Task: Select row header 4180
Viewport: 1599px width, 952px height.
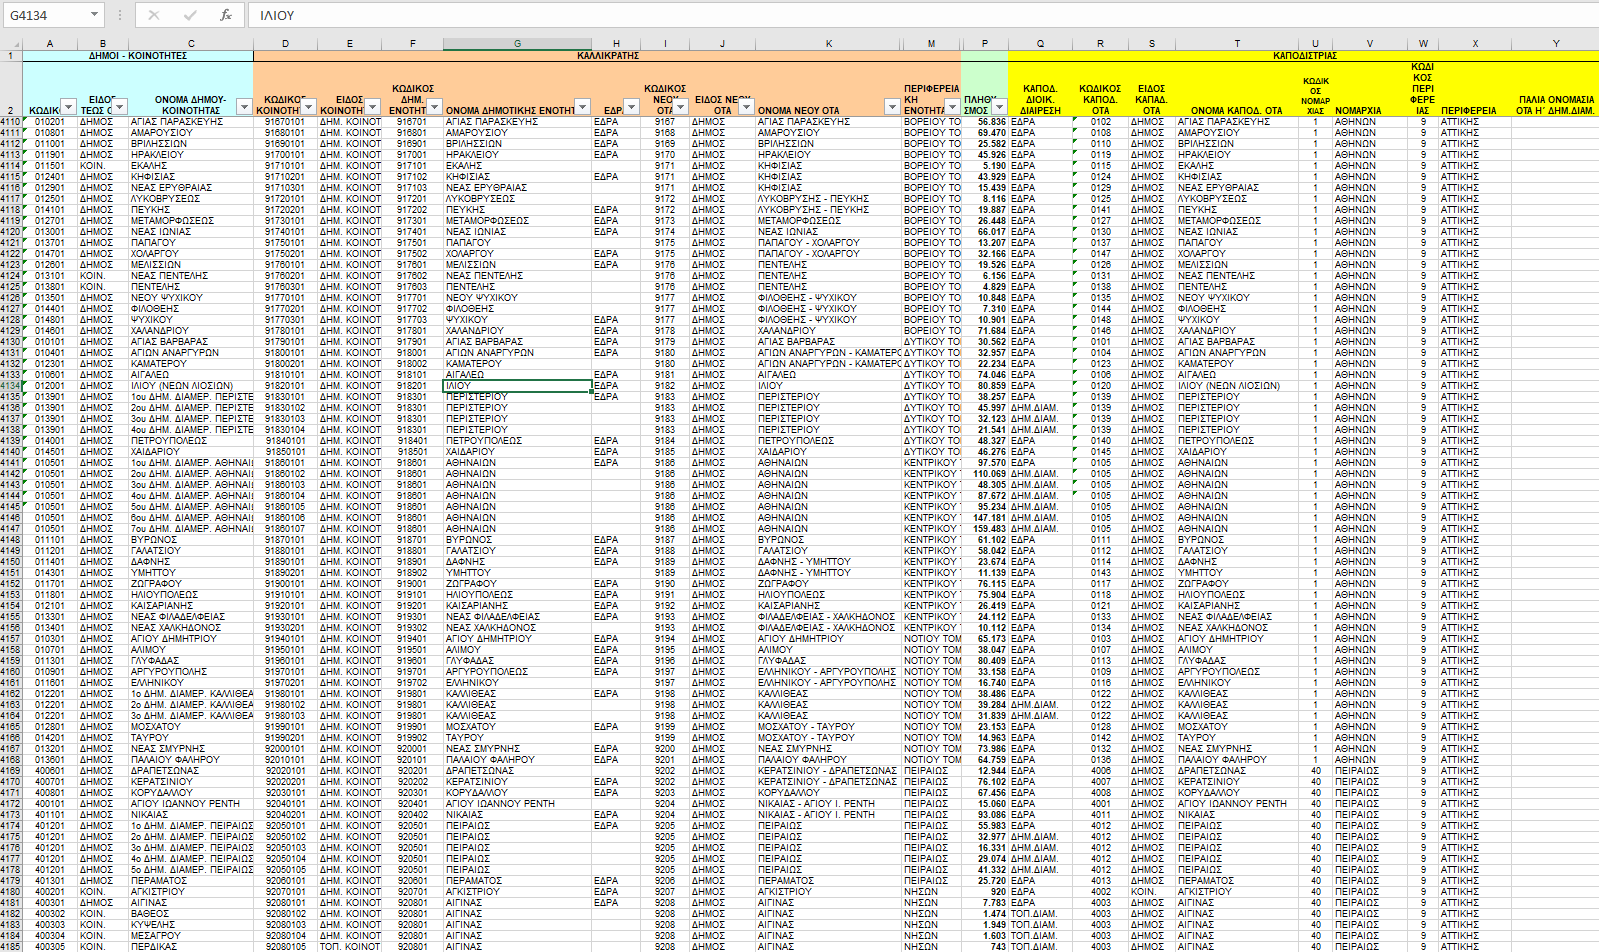Action: point(11,891)
